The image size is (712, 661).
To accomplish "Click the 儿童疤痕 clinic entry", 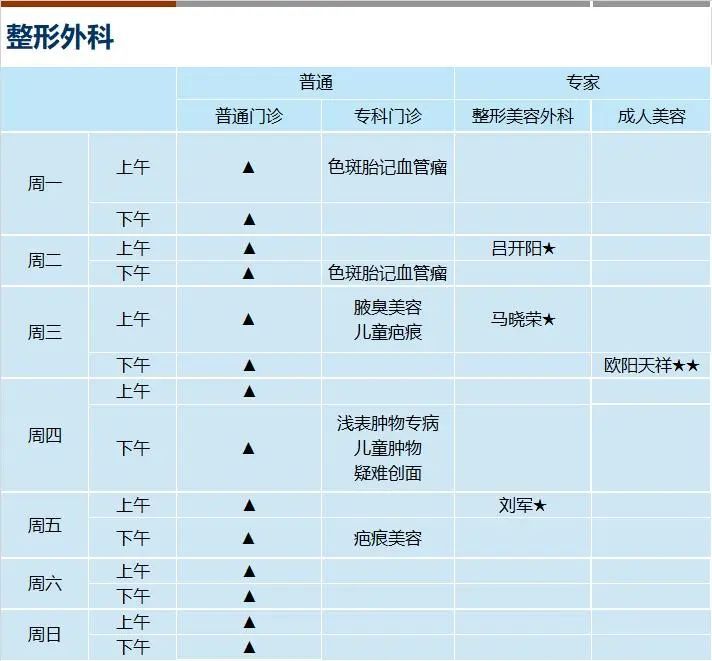I will pyautogui.click(x=388, y=332).
